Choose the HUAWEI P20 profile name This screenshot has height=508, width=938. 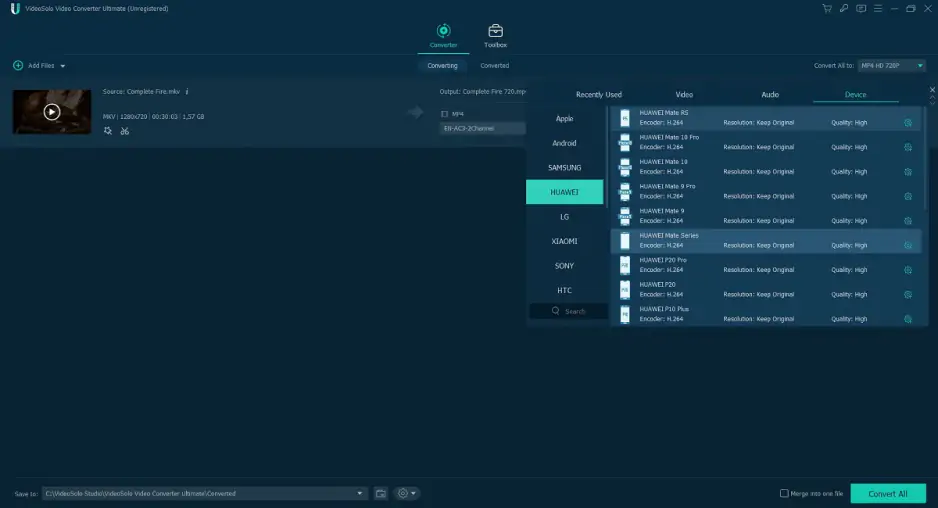(x=657, y=285)
